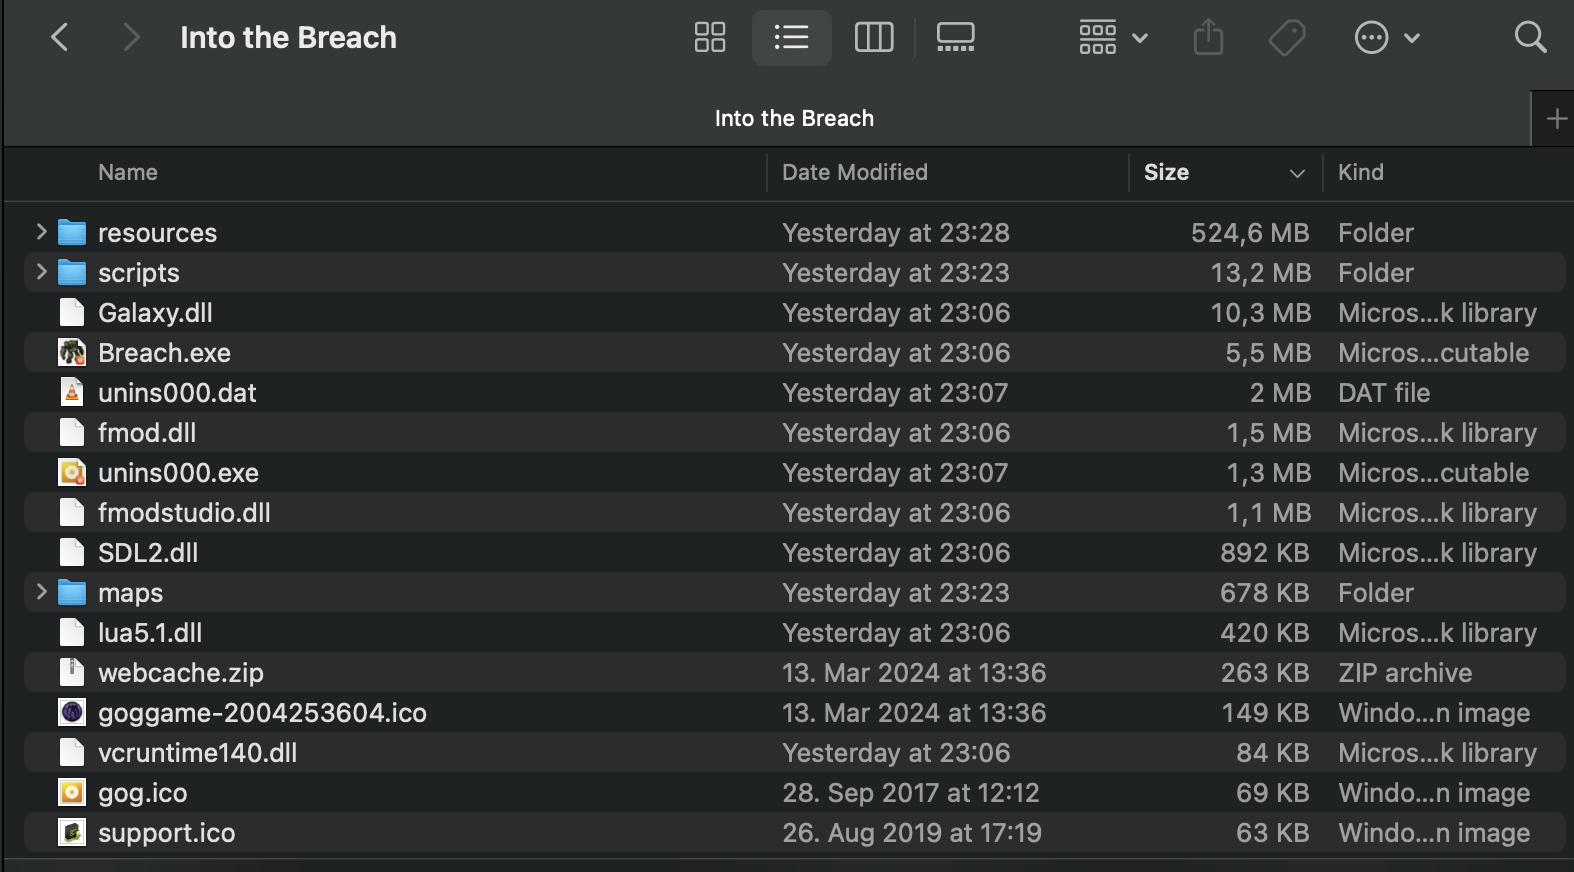
Task: Select the file name lua5.1.dll
Action: 150,633
